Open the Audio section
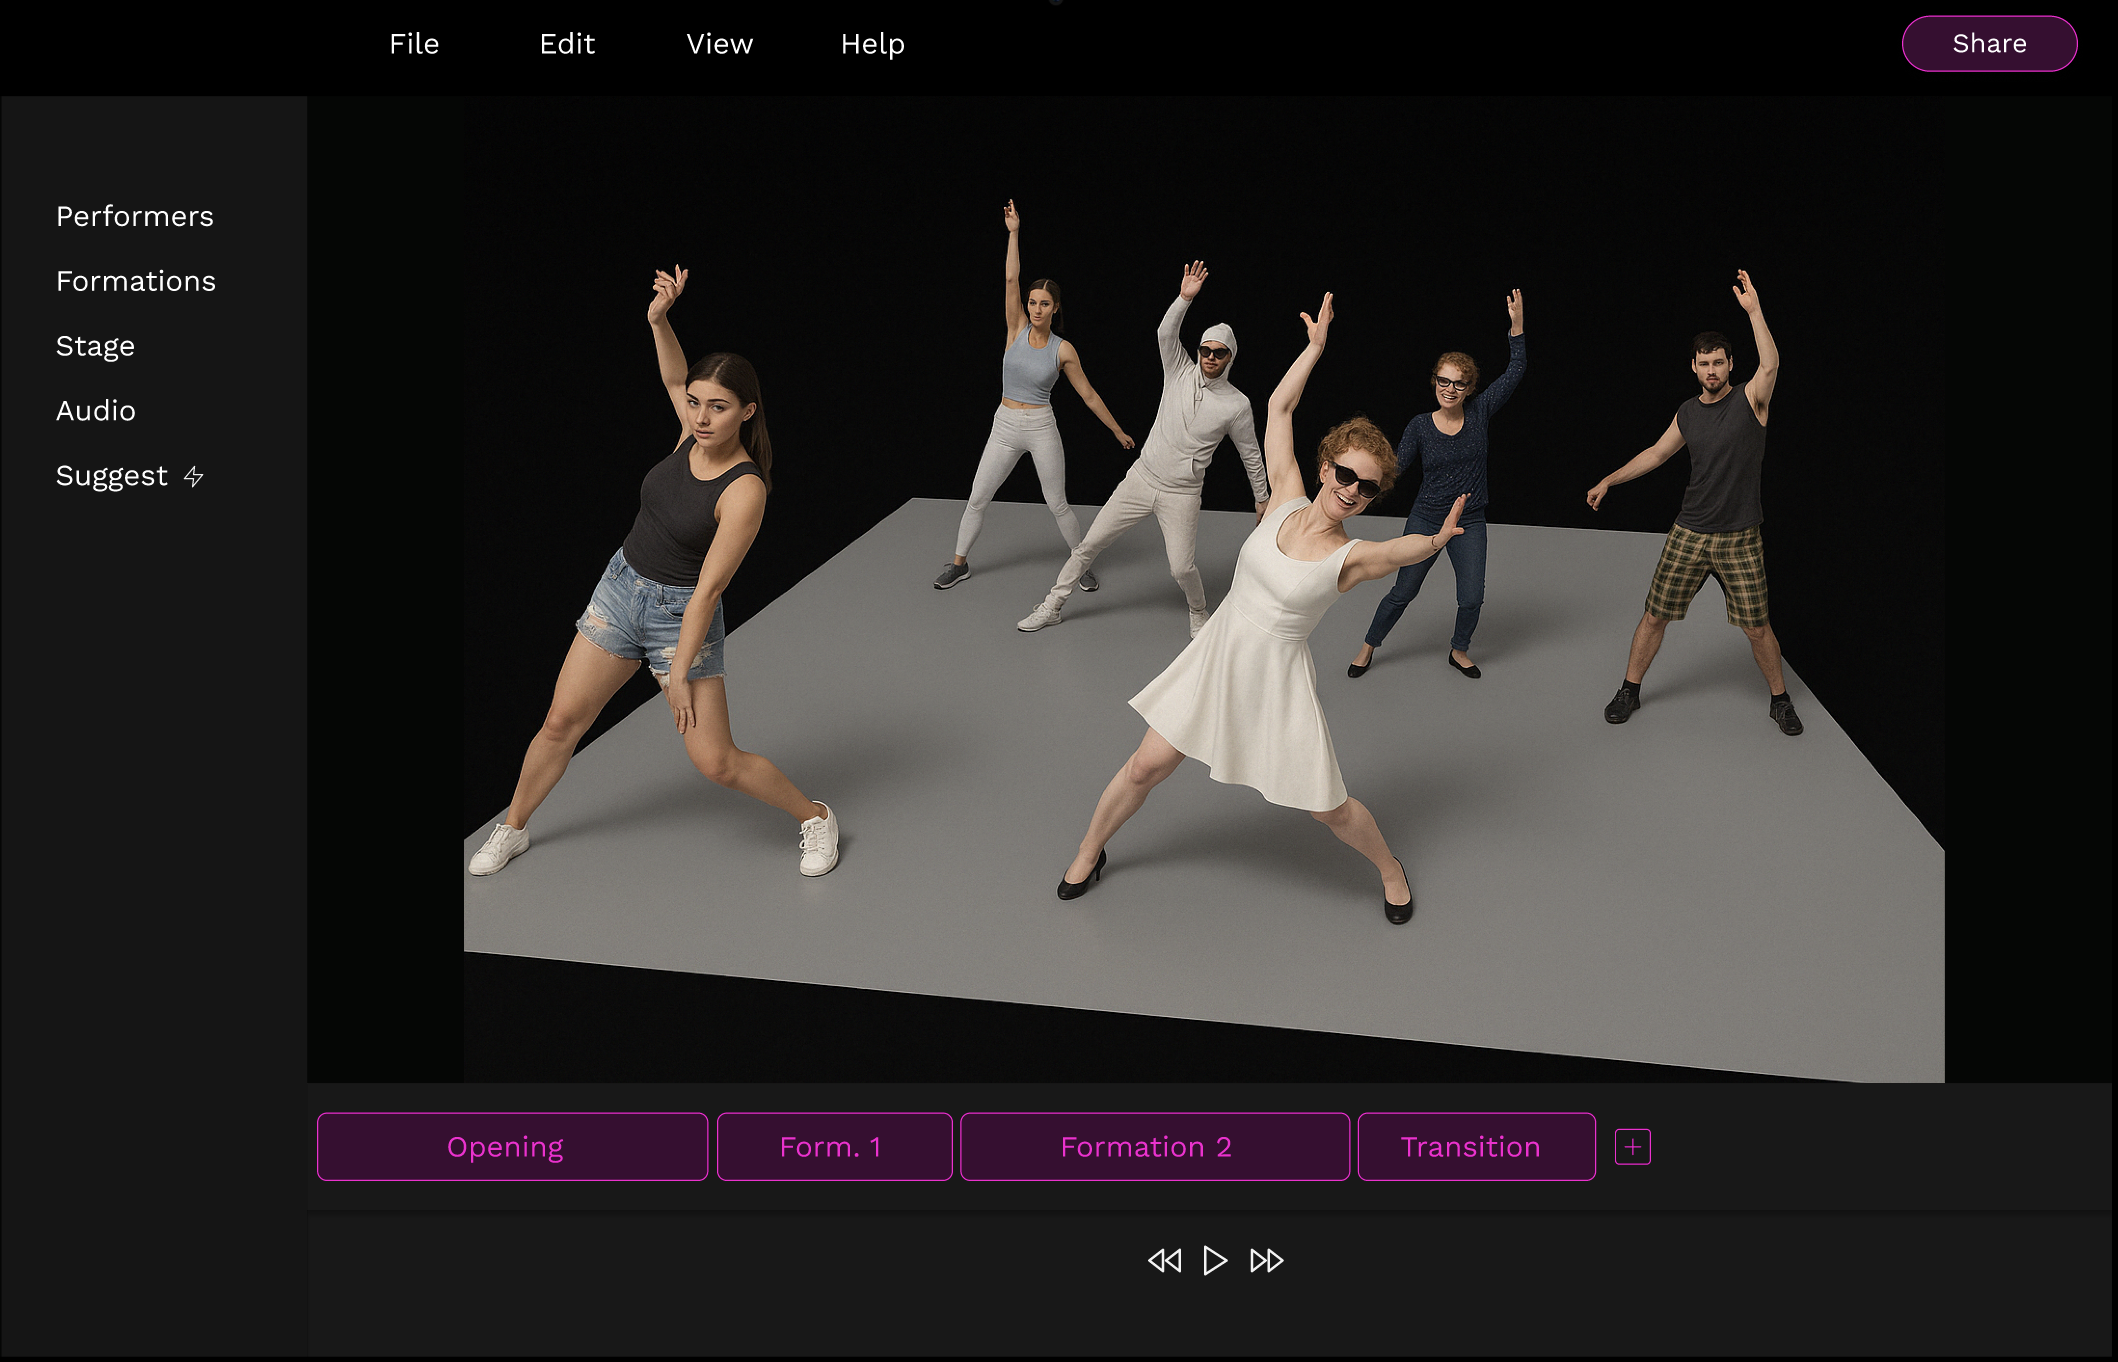Viewport: 2118px width, 1362px height. pyautogui.click(x=96, y=411)
